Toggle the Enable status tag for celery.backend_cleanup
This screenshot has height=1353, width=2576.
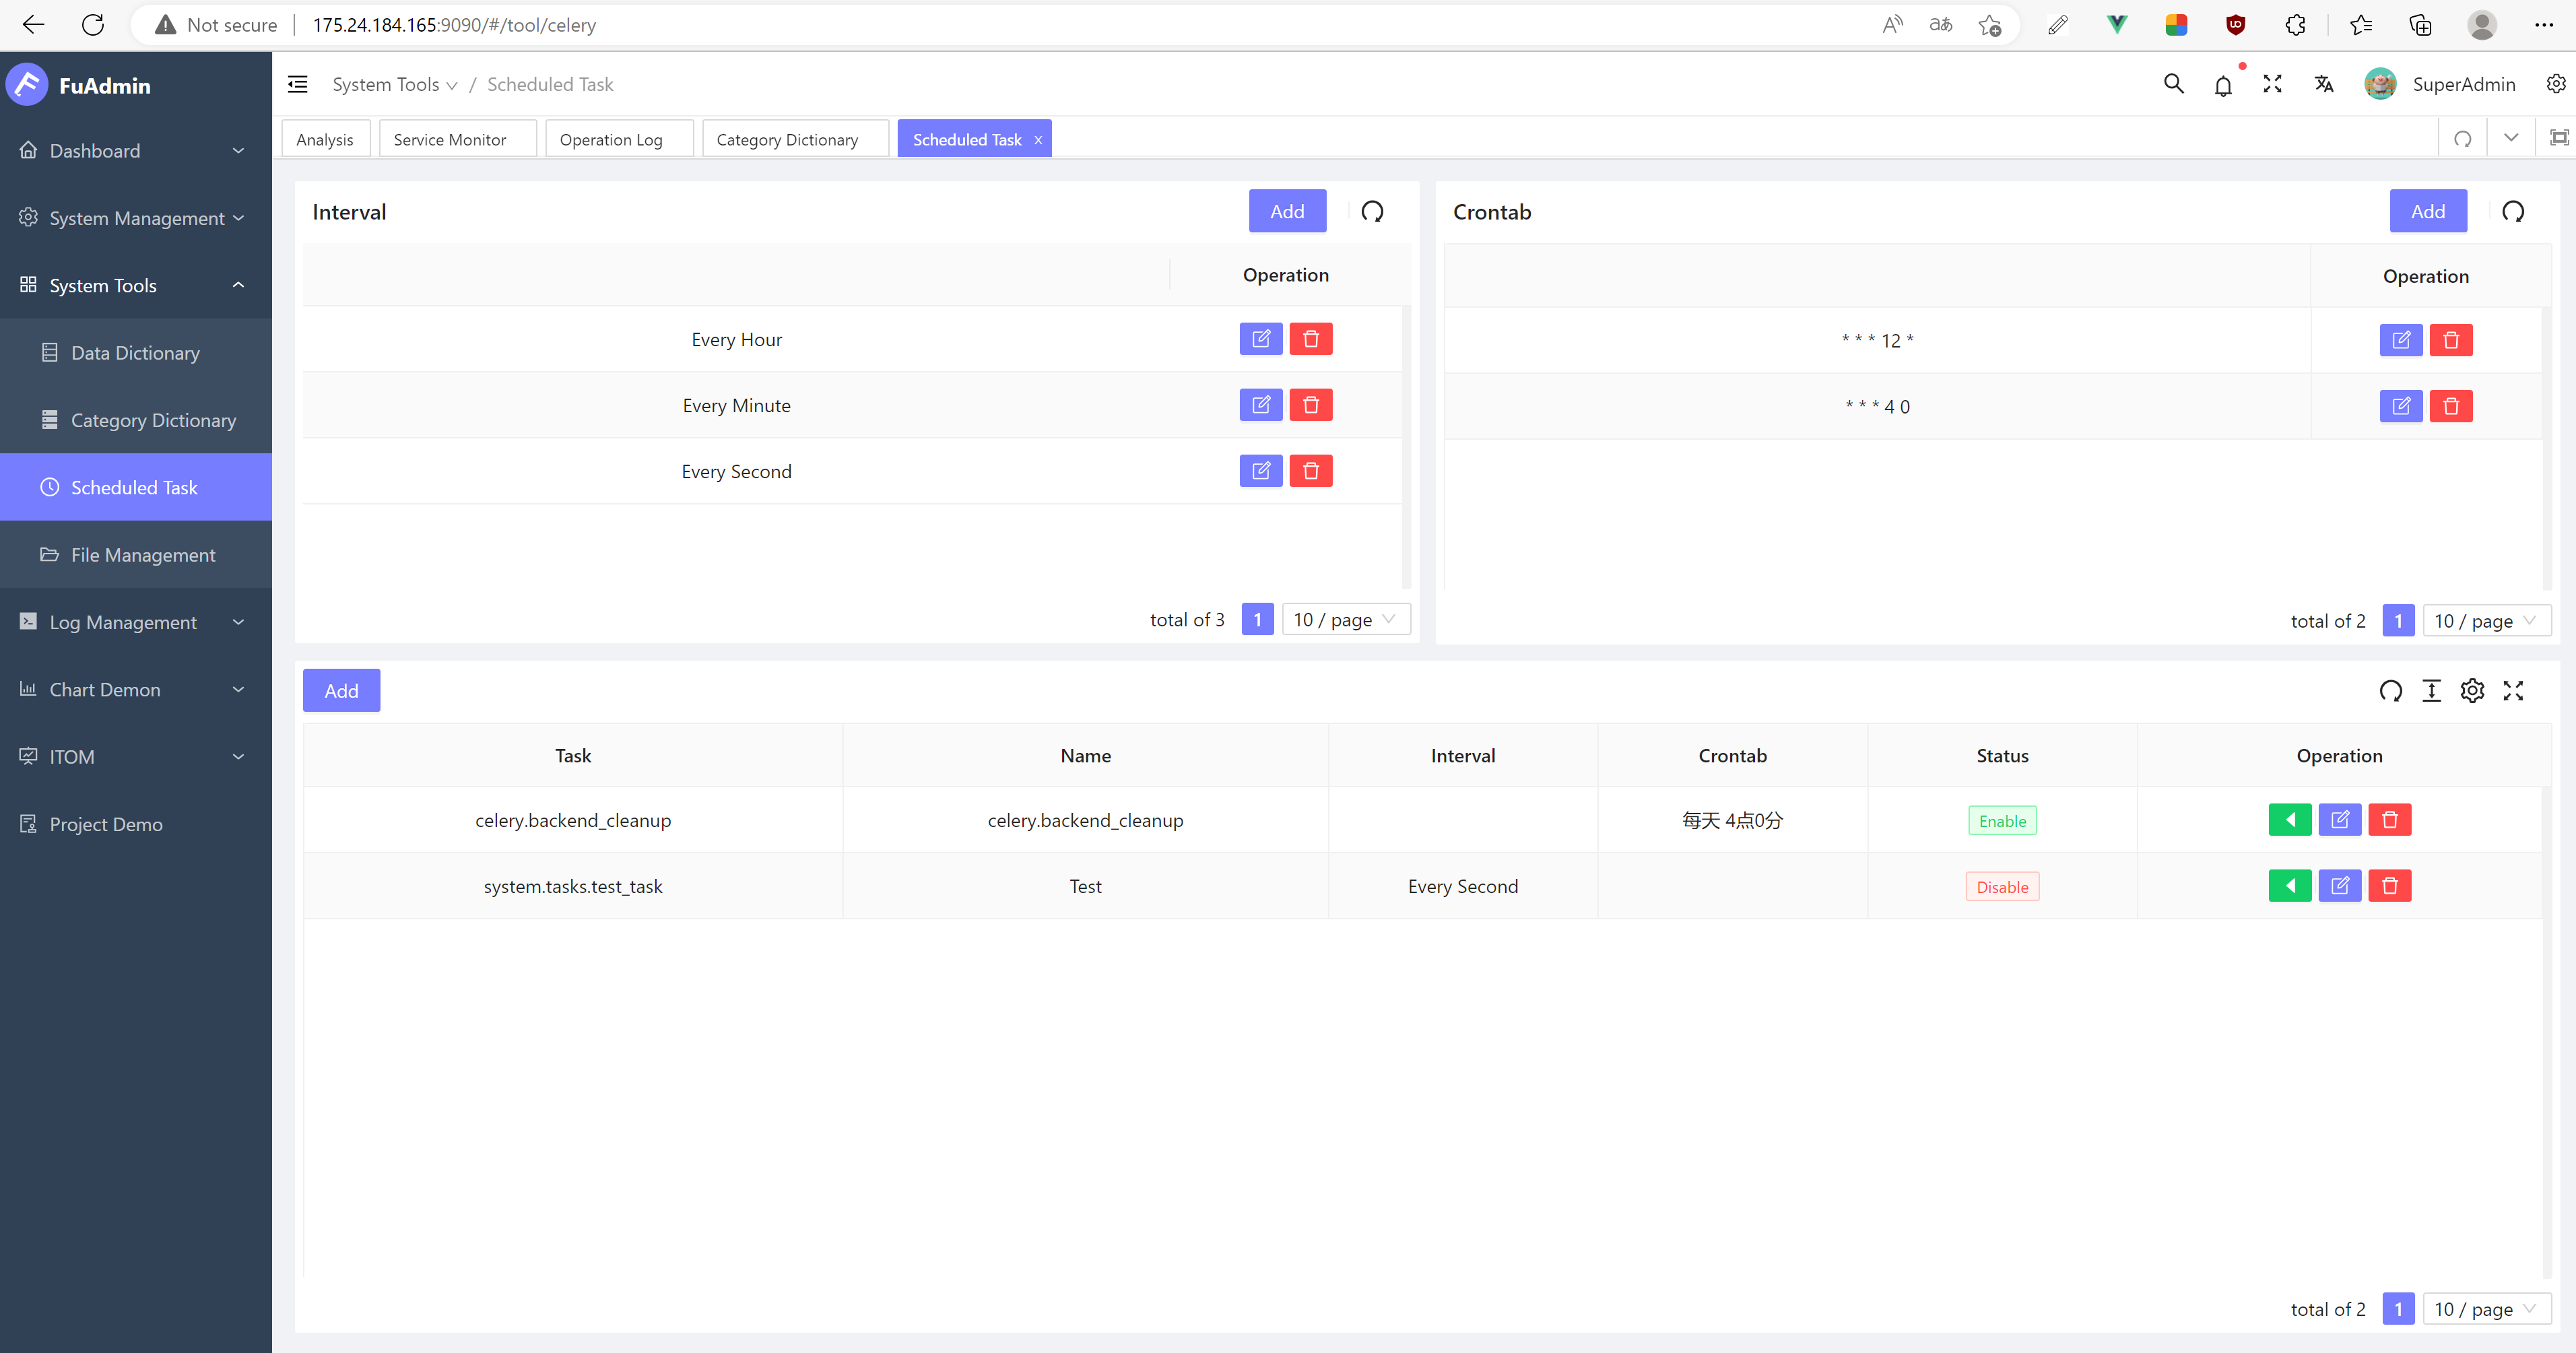pos(2002,821)
